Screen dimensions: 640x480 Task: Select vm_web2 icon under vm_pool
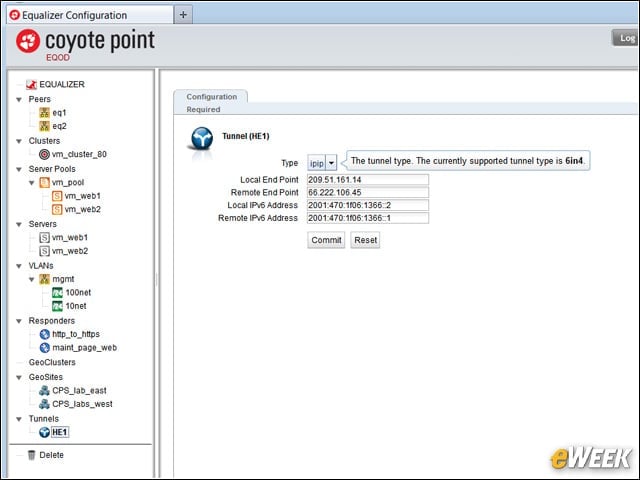click(57, 209)
